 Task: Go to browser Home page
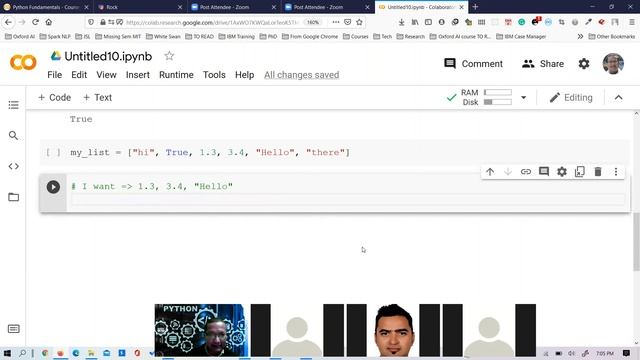49,22
